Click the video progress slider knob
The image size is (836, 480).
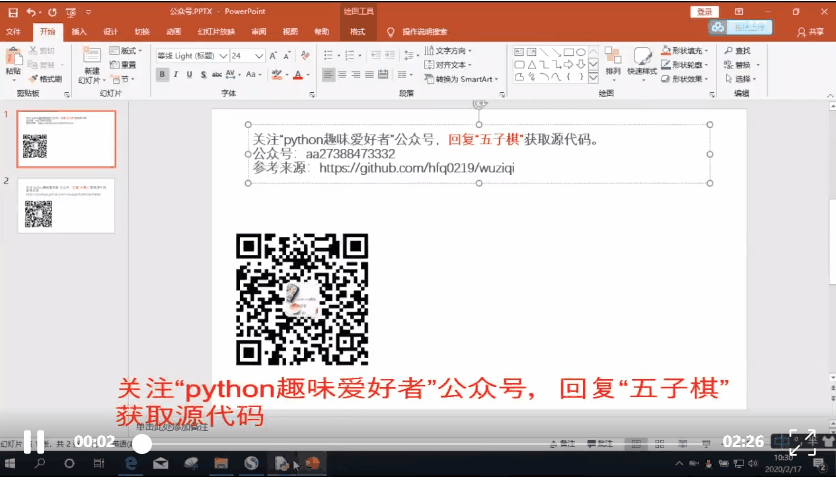[x=142, y=444]
